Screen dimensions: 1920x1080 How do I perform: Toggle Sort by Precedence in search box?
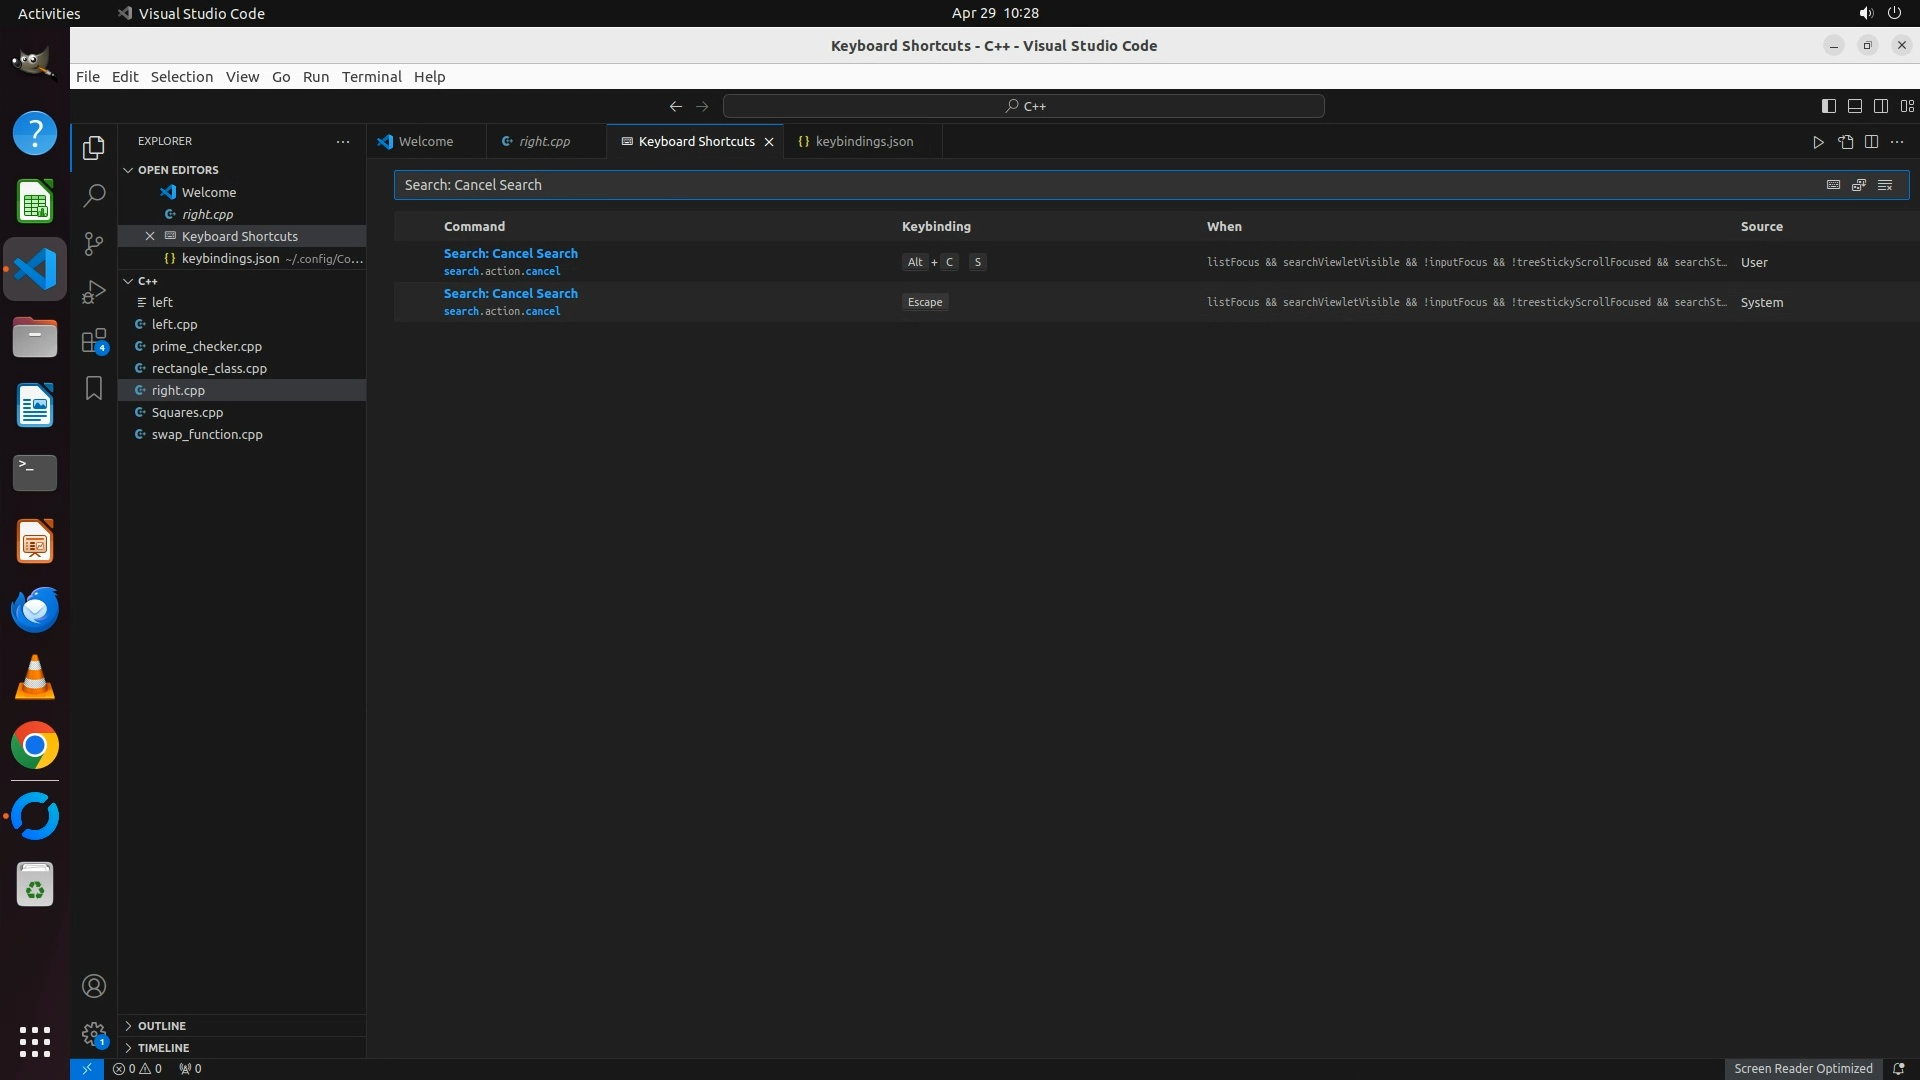[1859, 185]
